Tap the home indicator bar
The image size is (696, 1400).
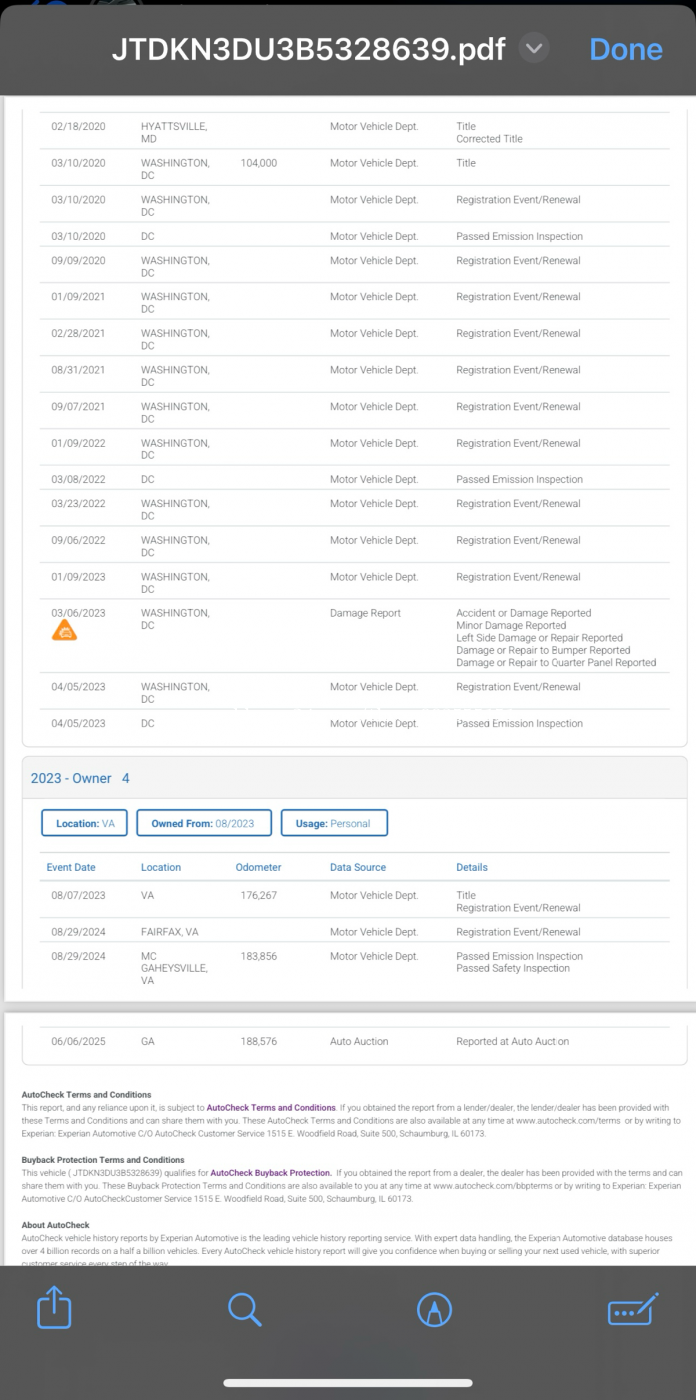[x=347, y=1383]
